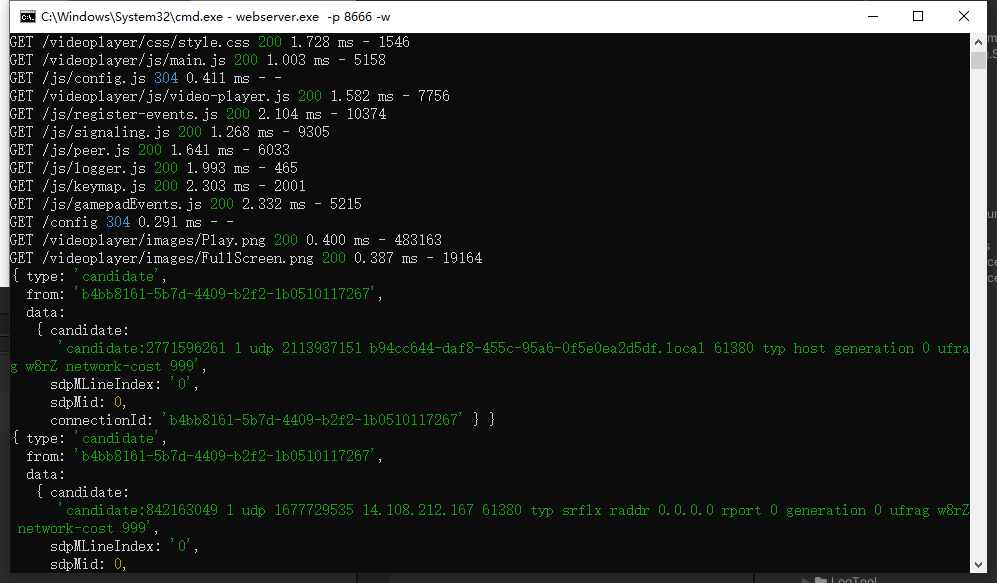Close the cmd.exe webserver window
This screenshot has width=997, height=583.
coord(964,17)
